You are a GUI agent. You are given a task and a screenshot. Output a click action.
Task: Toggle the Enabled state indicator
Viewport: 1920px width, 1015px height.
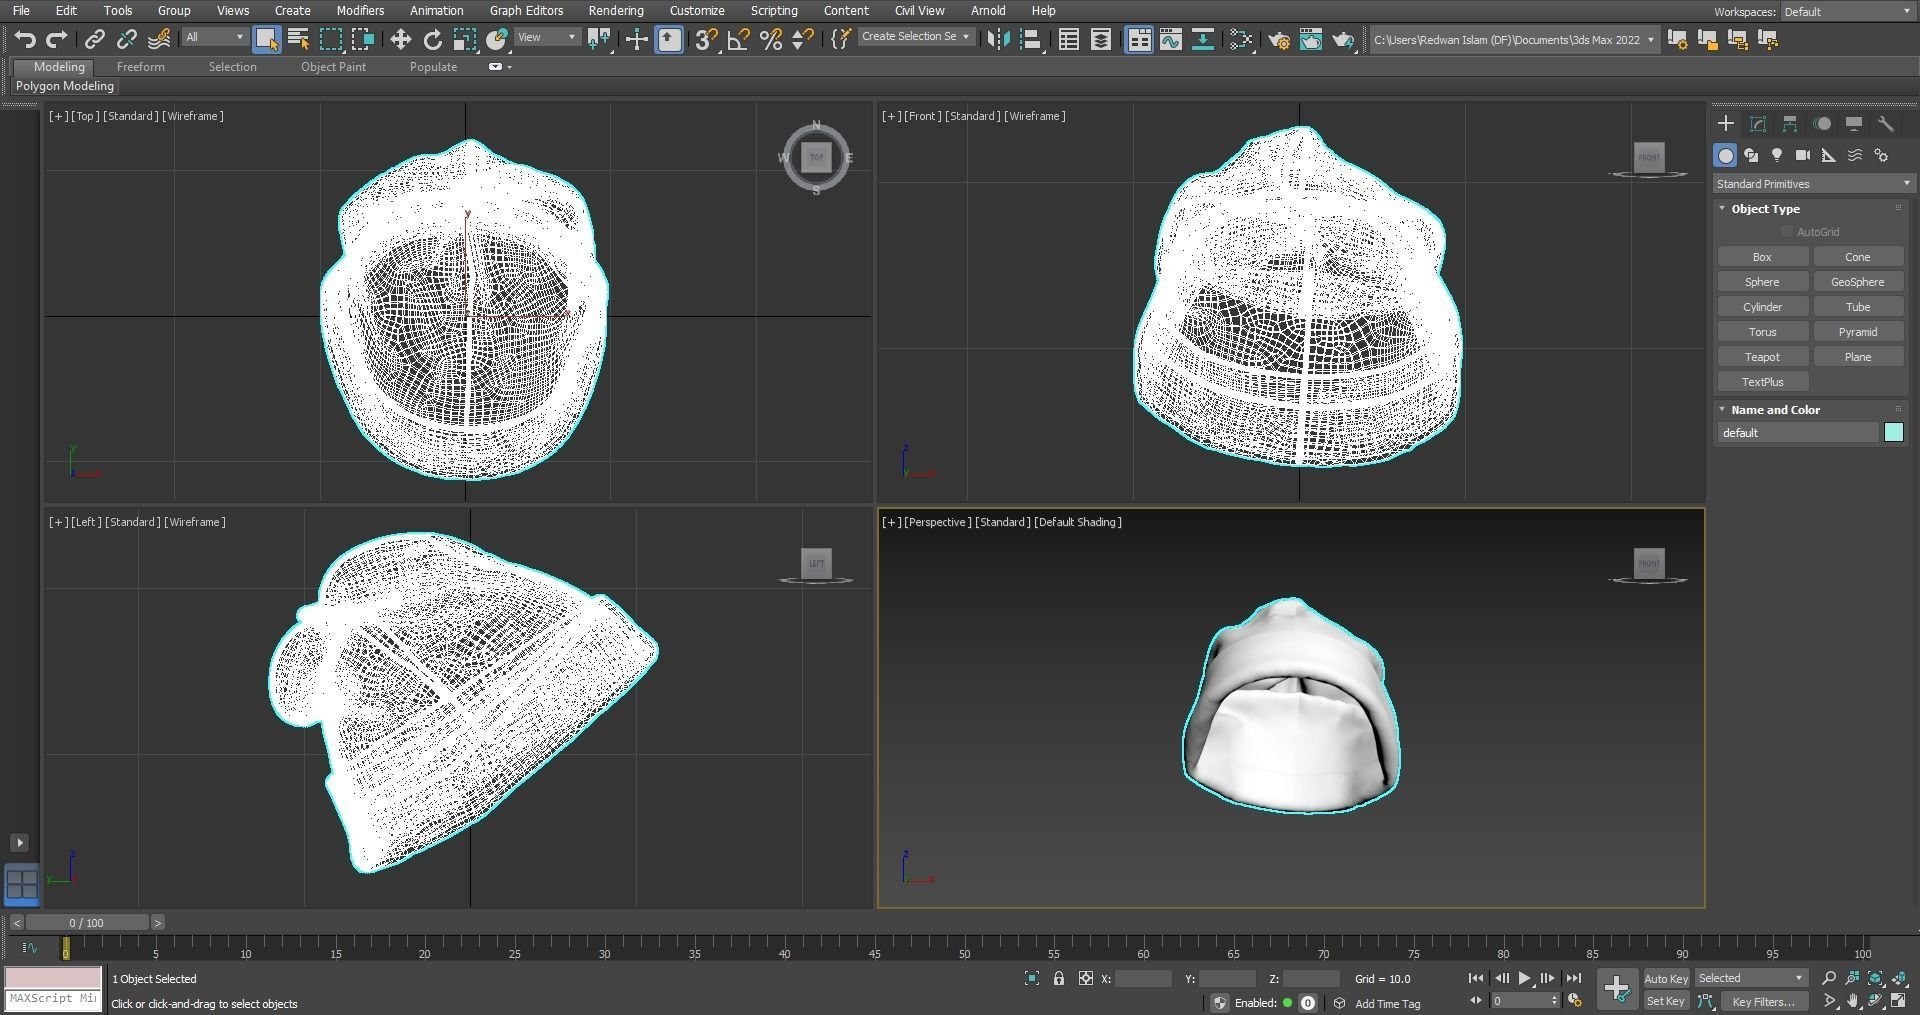click(x=1287, y=1003)
